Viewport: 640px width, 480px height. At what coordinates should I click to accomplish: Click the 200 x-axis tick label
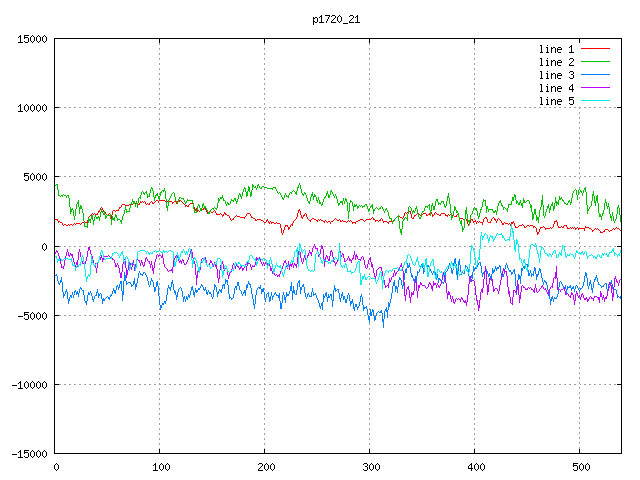click(x=265, y=467)
